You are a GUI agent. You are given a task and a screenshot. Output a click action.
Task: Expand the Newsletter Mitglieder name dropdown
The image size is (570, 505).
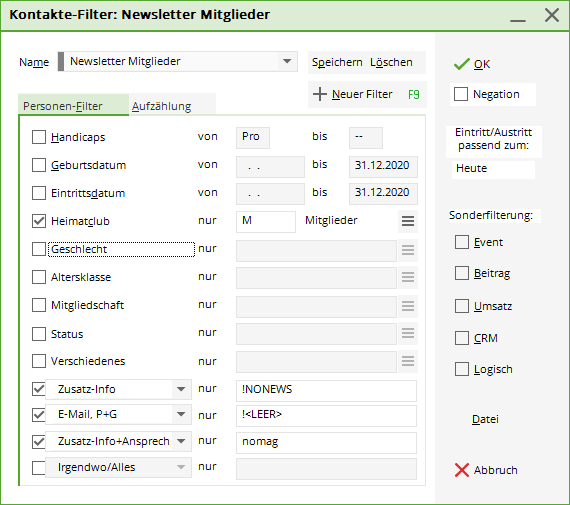pyautogui.click(x=287, y=61)
